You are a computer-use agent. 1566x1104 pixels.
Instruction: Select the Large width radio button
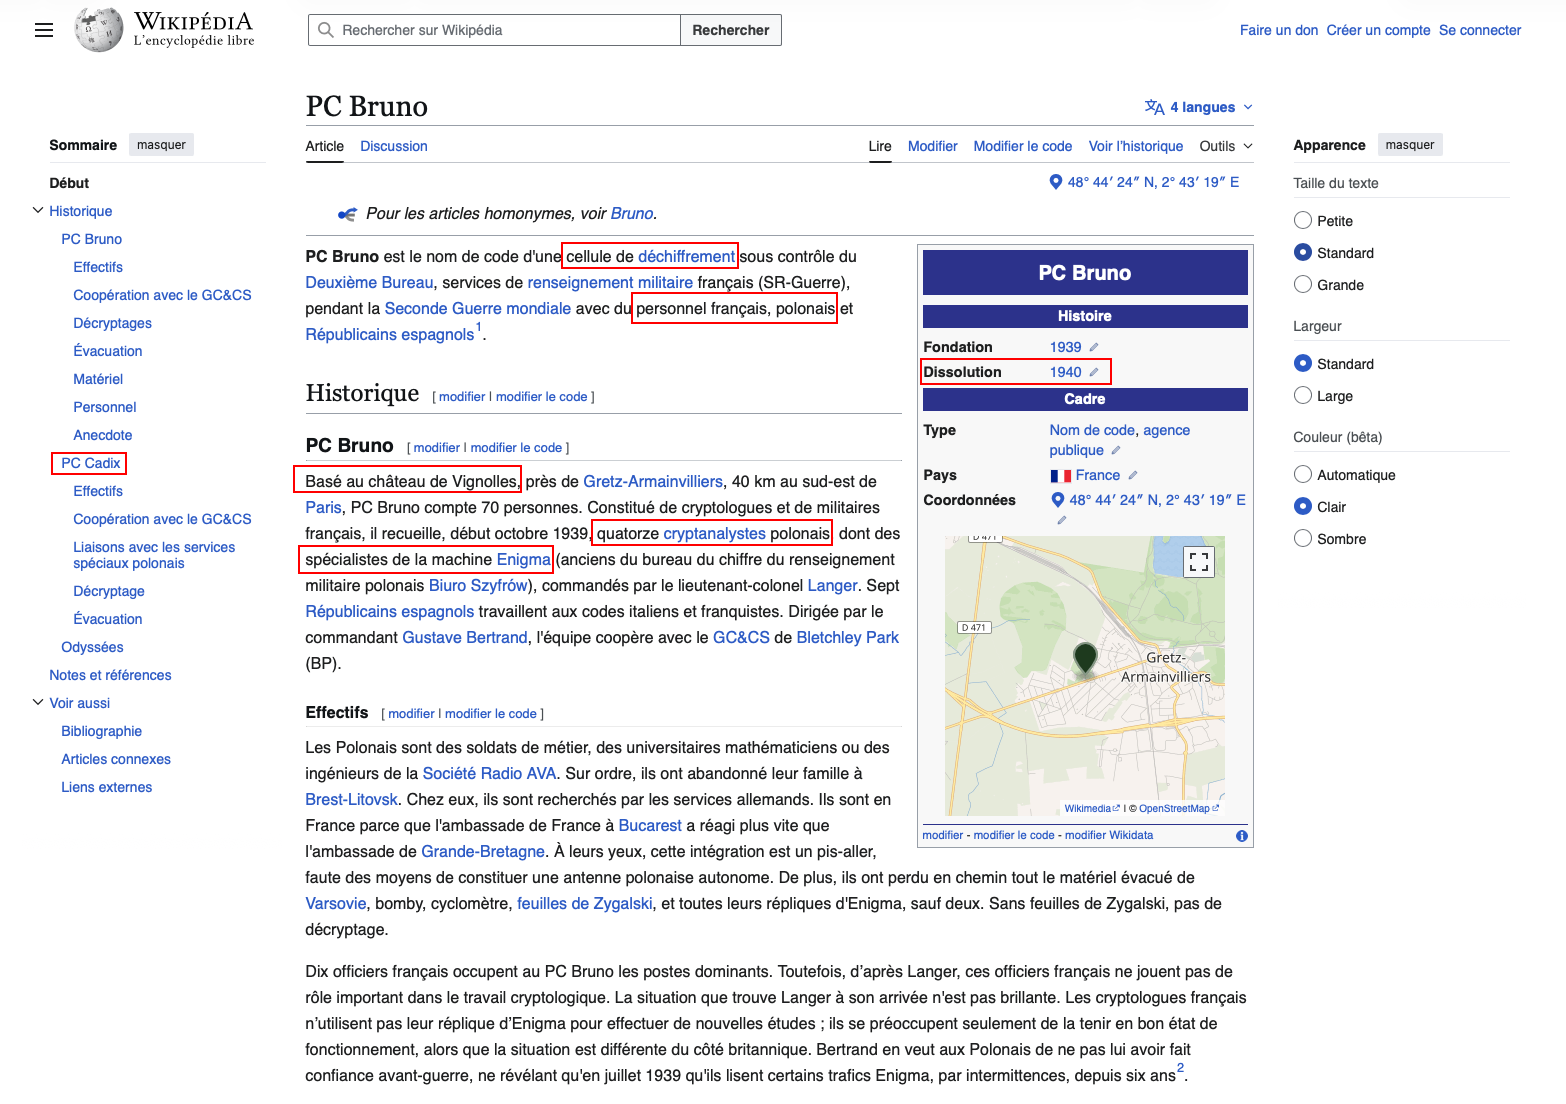click(1303, 395)
